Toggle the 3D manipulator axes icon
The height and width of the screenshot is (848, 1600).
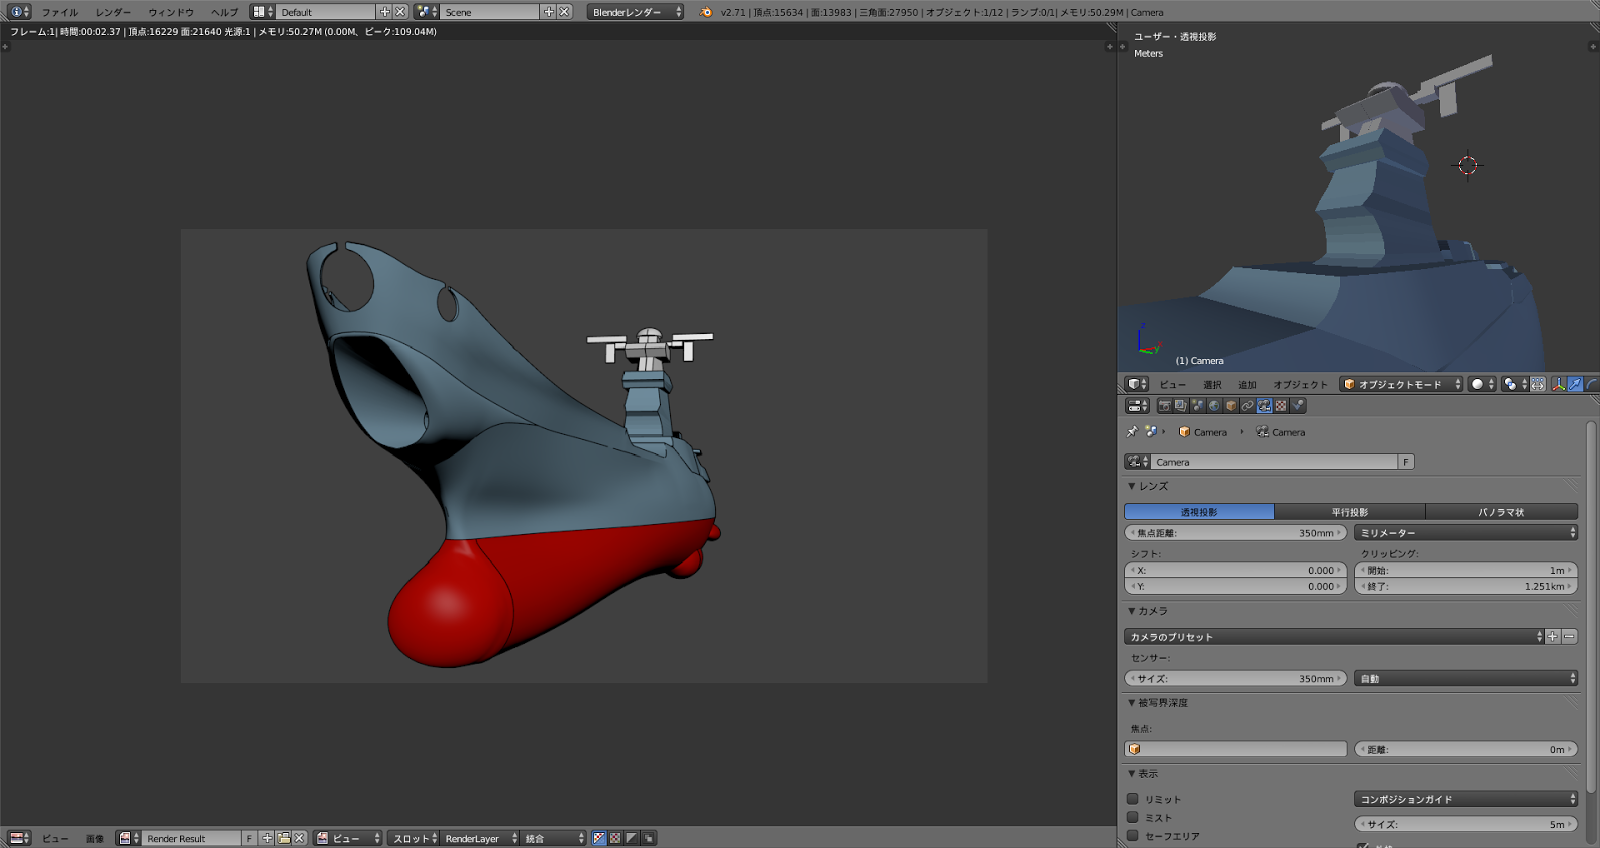[1558, 384]
